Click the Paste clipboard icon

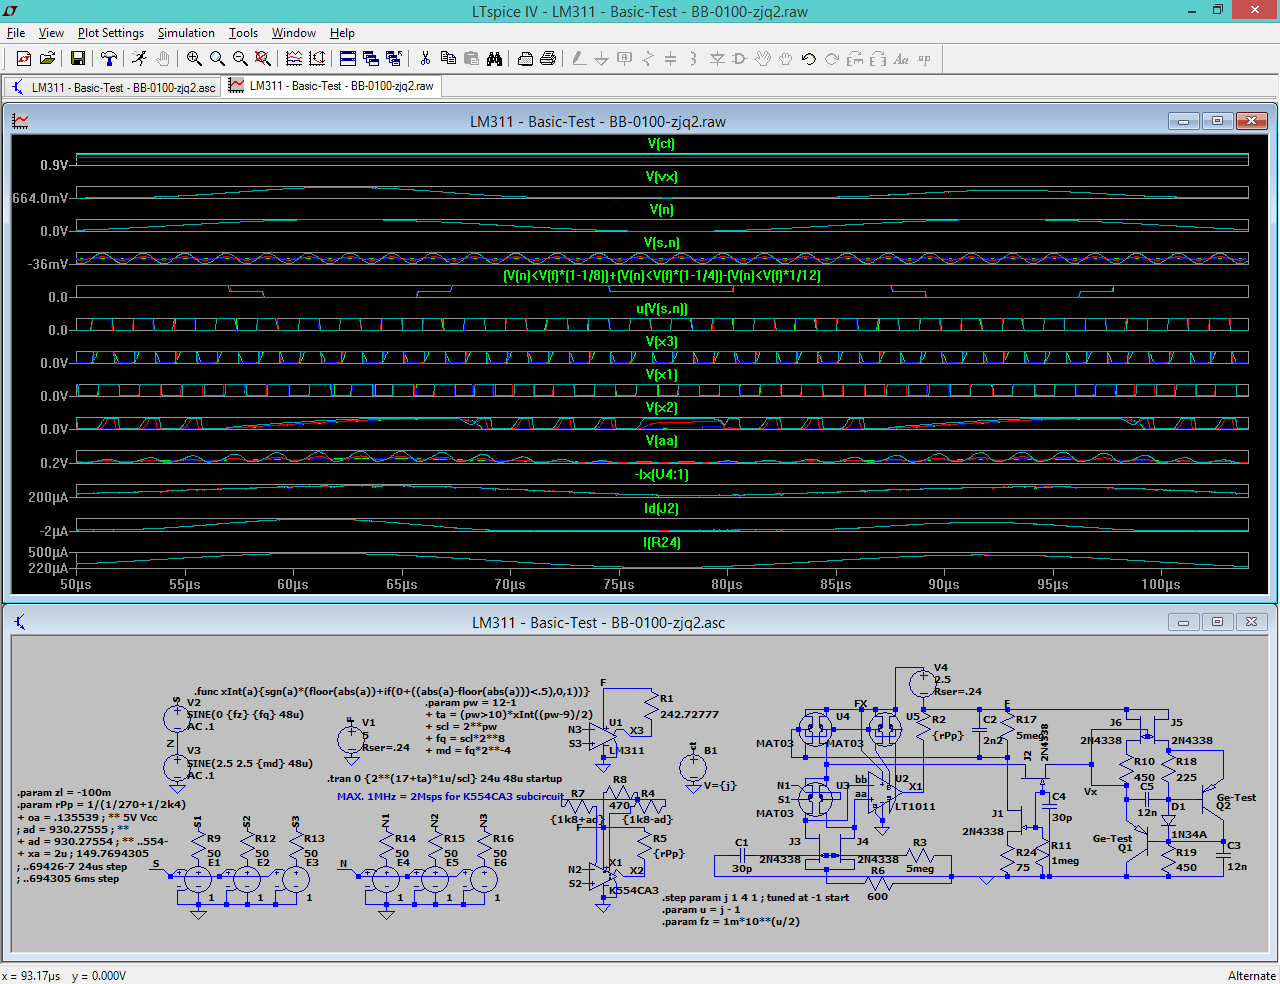471,59
